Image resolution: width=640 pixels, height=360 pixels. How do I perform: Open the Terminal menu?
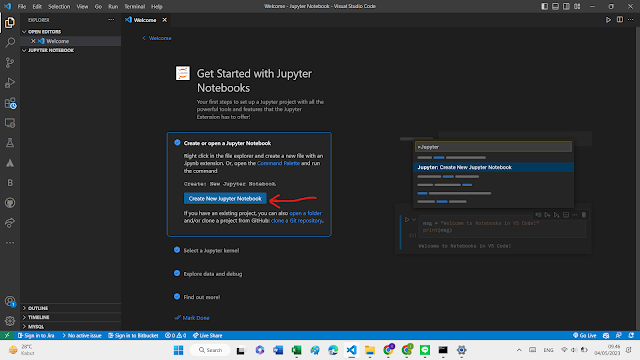(134, 7)
